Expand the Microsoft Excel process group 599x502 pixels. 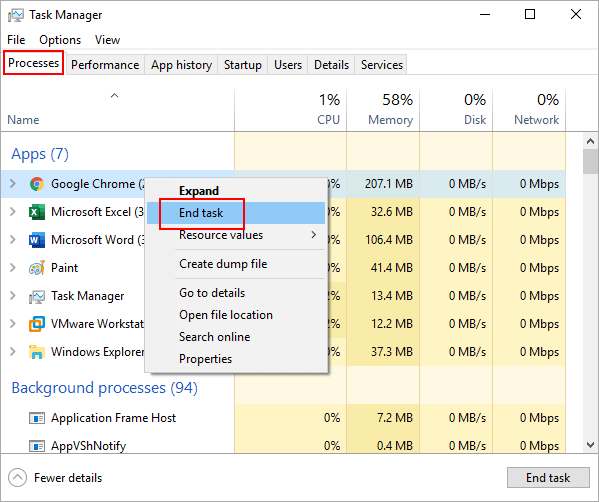click(13, 212)
